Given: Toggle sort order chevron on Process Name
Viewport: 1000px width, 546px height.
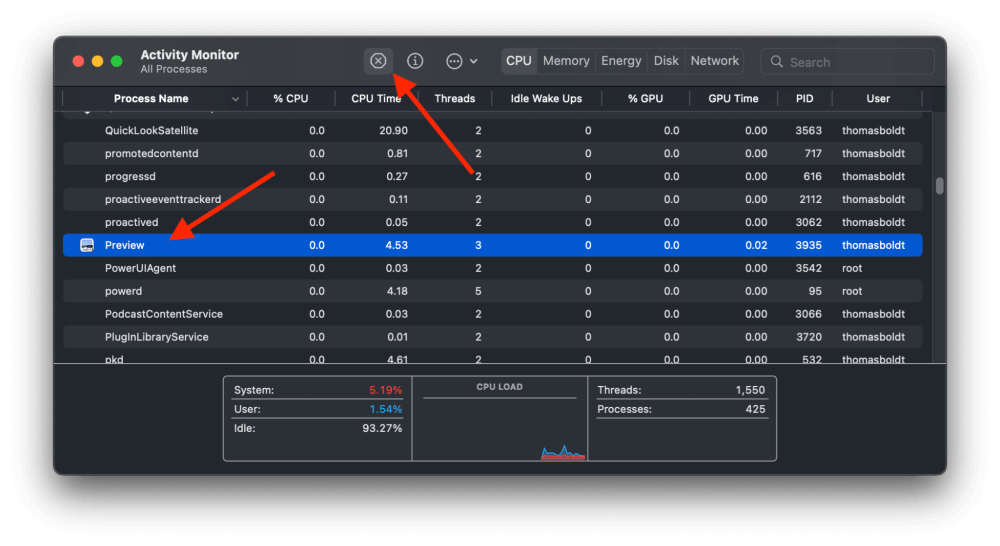Looking at the screenshot, I should point(235,100).
